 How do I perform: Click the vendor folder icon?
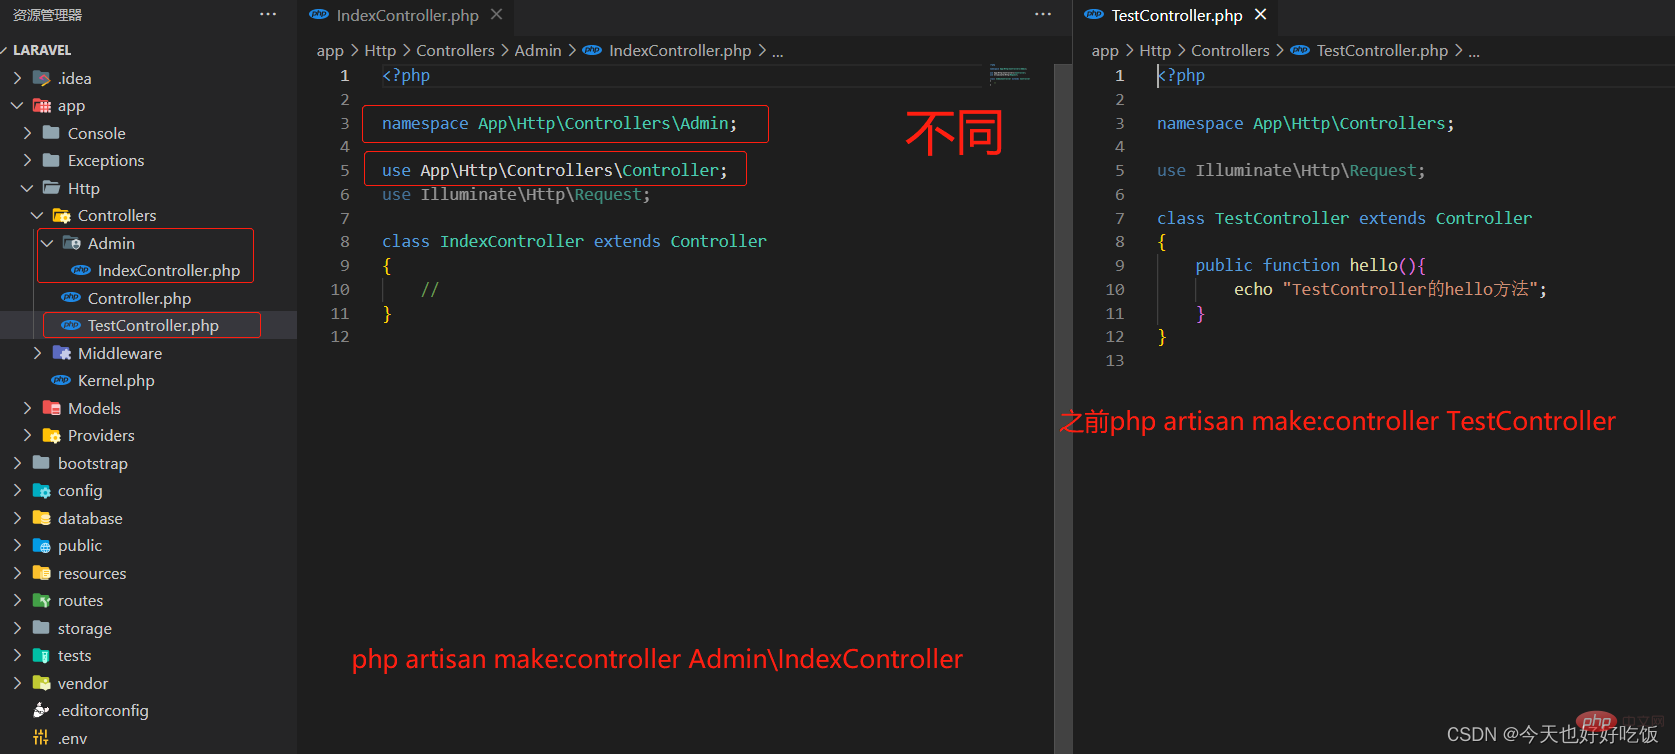click(x=42, y=683)
